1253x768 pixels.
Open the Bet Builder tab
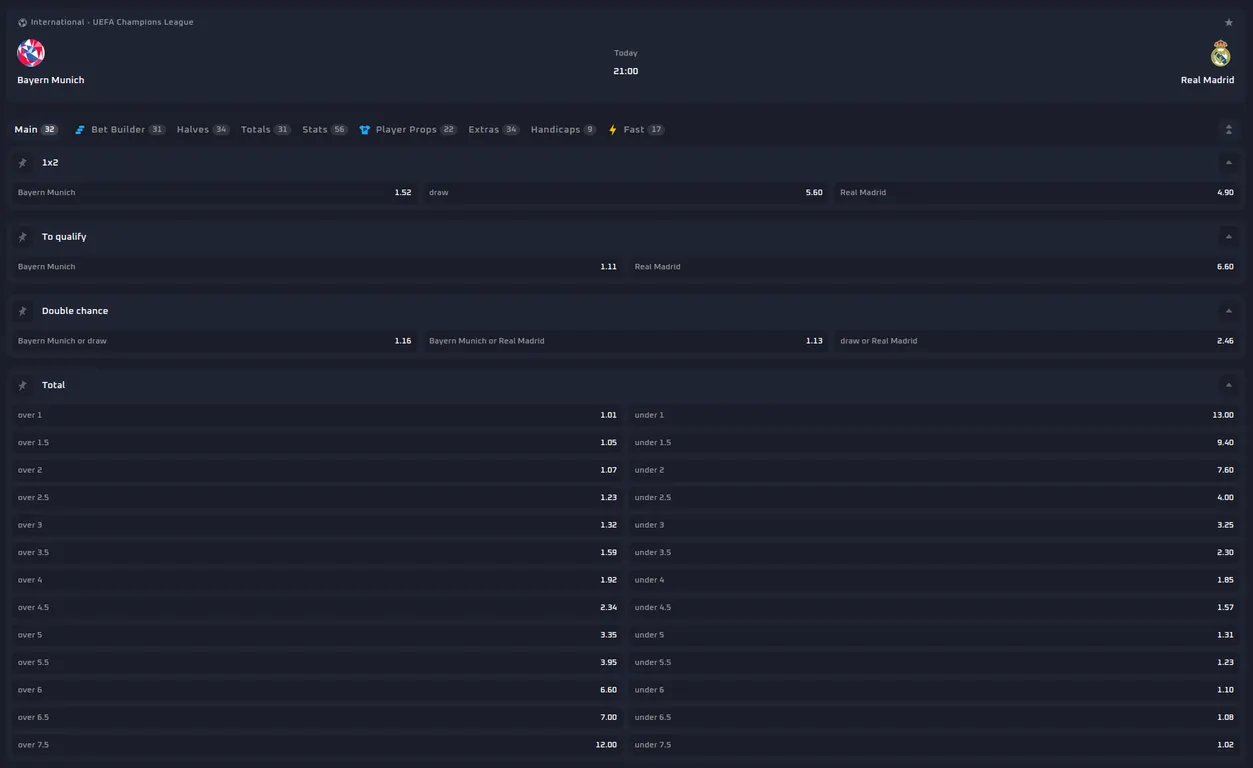pos(120,130)
